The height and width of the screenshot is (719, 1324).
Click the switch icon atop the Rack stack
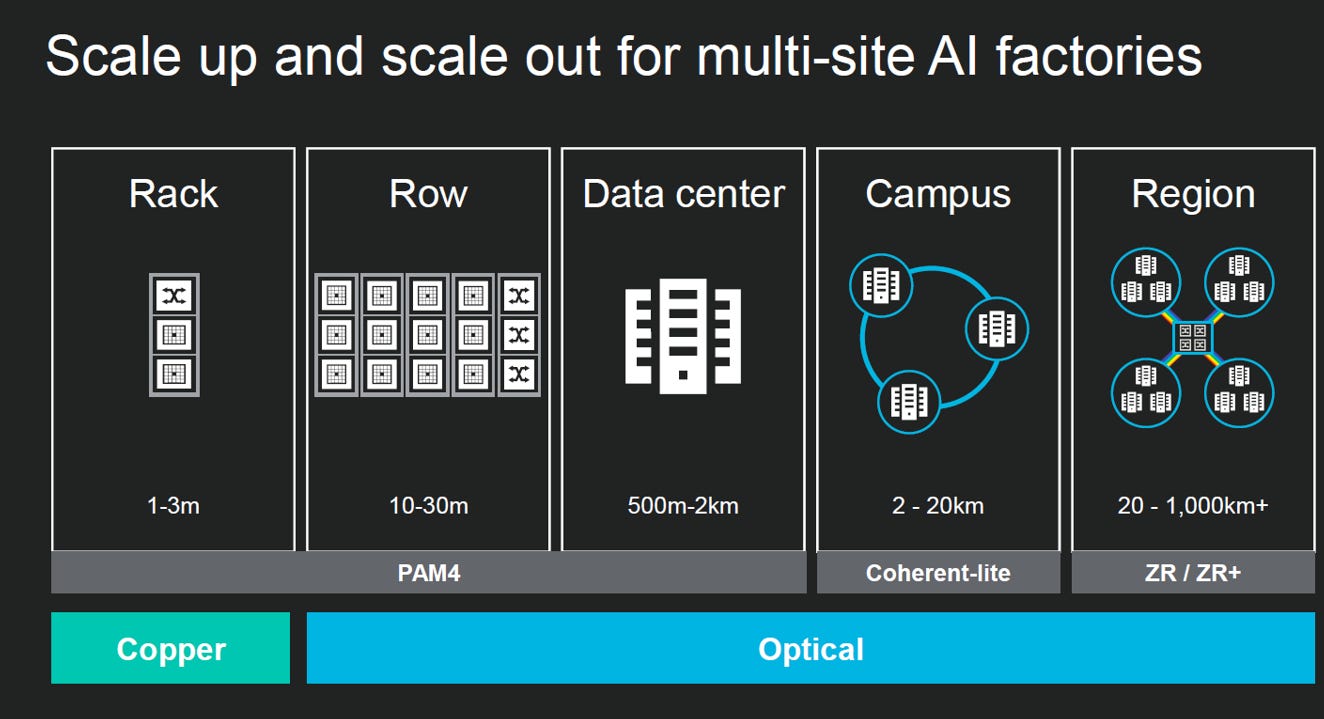click(x=174, y=295)
